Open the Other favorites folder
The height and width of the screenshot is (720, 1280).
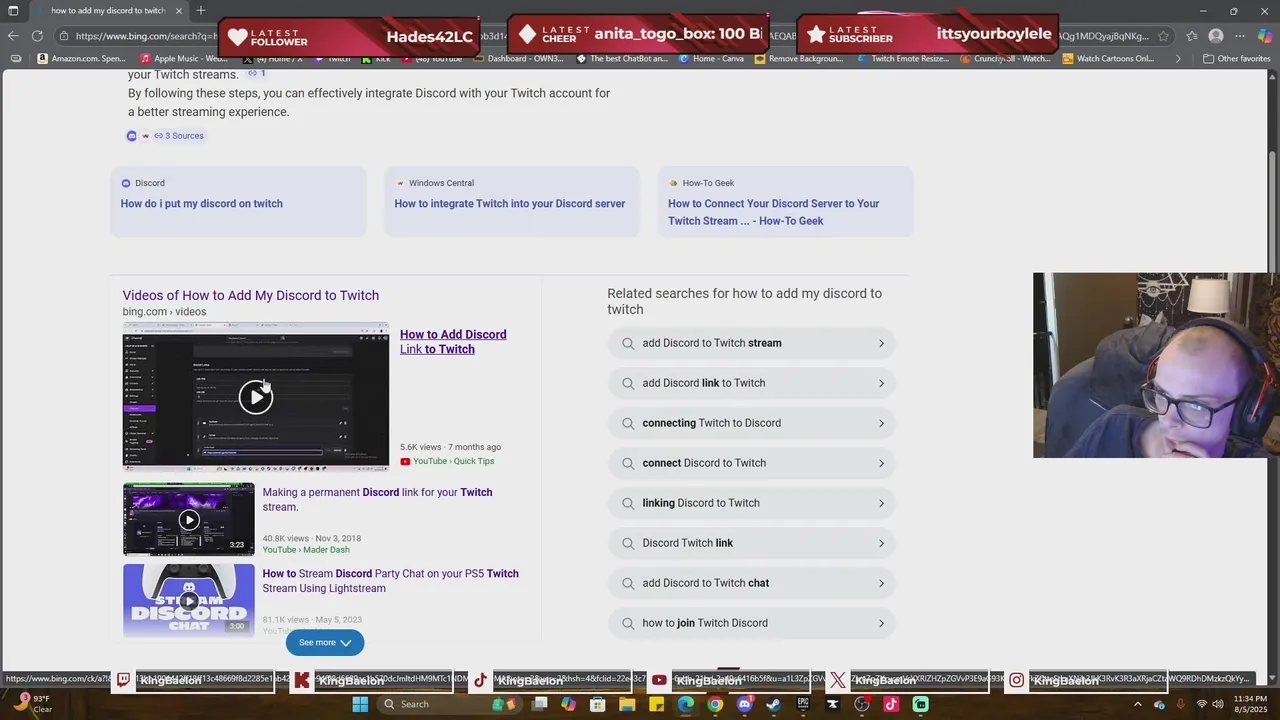(x=1236, y=58)
